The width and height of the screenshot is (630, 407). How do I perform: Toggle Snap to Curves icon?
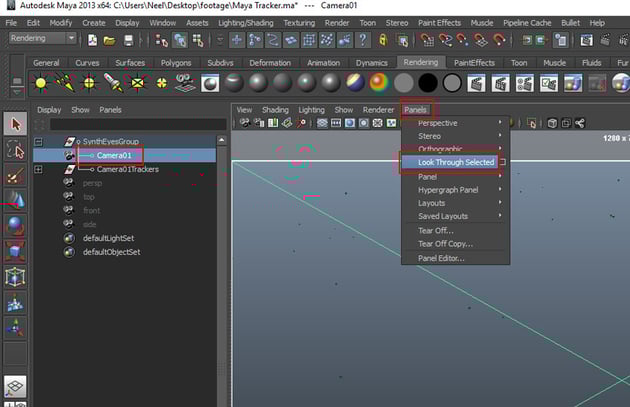click(445, 40)
